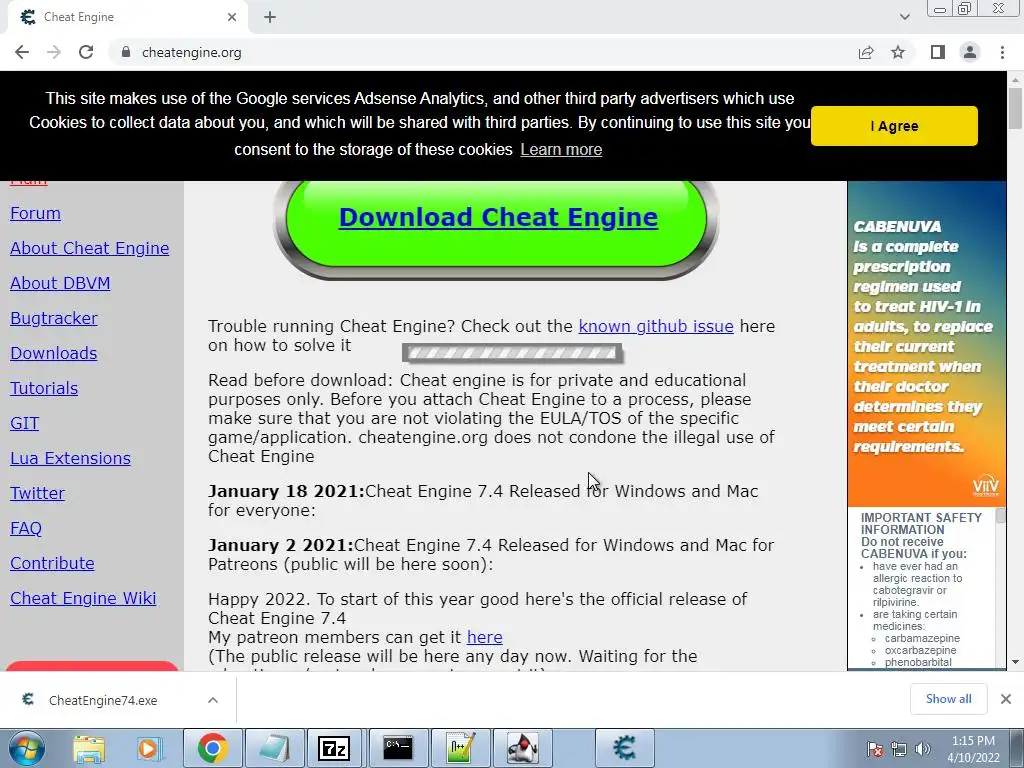Screen dimensions: 1024x768
Task: Bookmark this page with the star icon
Action: click(898, 52)
